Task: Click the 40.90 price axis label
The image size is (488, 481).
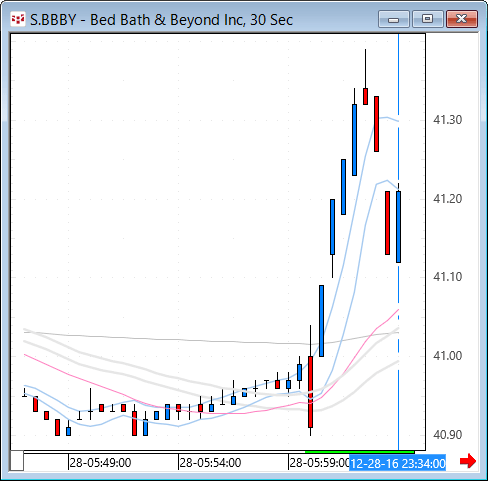Action: (x=447, y=435)
